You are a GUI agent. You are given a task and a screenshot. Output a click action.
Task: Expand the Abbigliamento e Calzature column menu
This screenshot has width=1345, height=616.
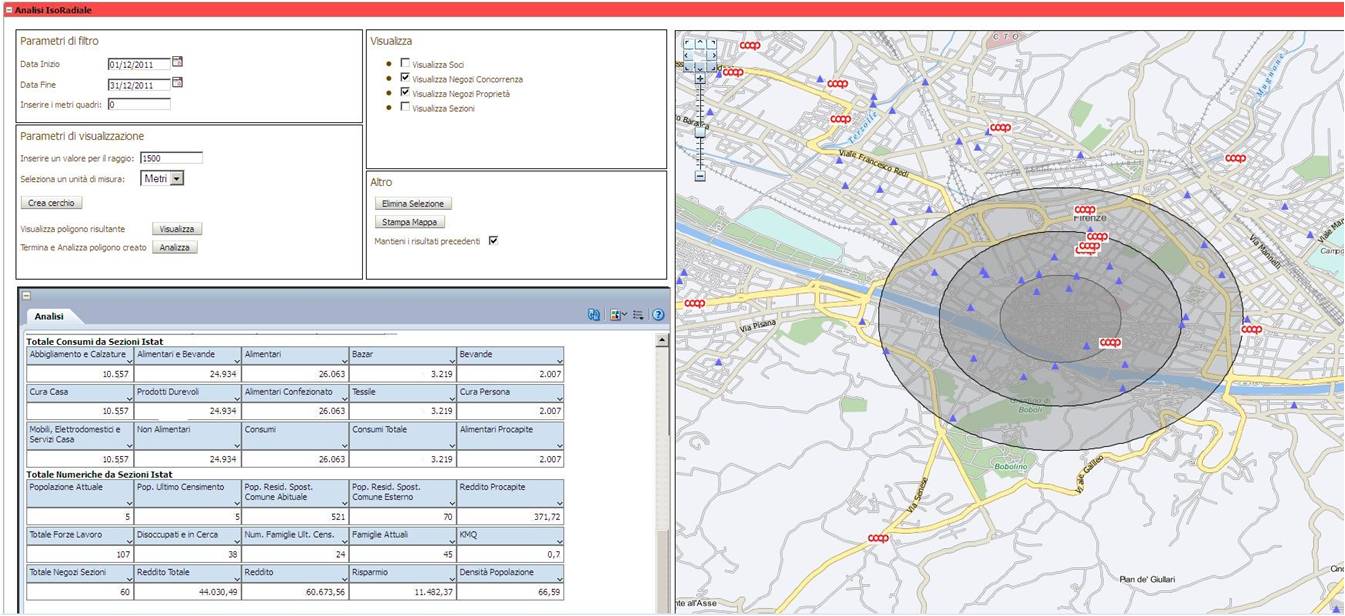click(128, 361)
